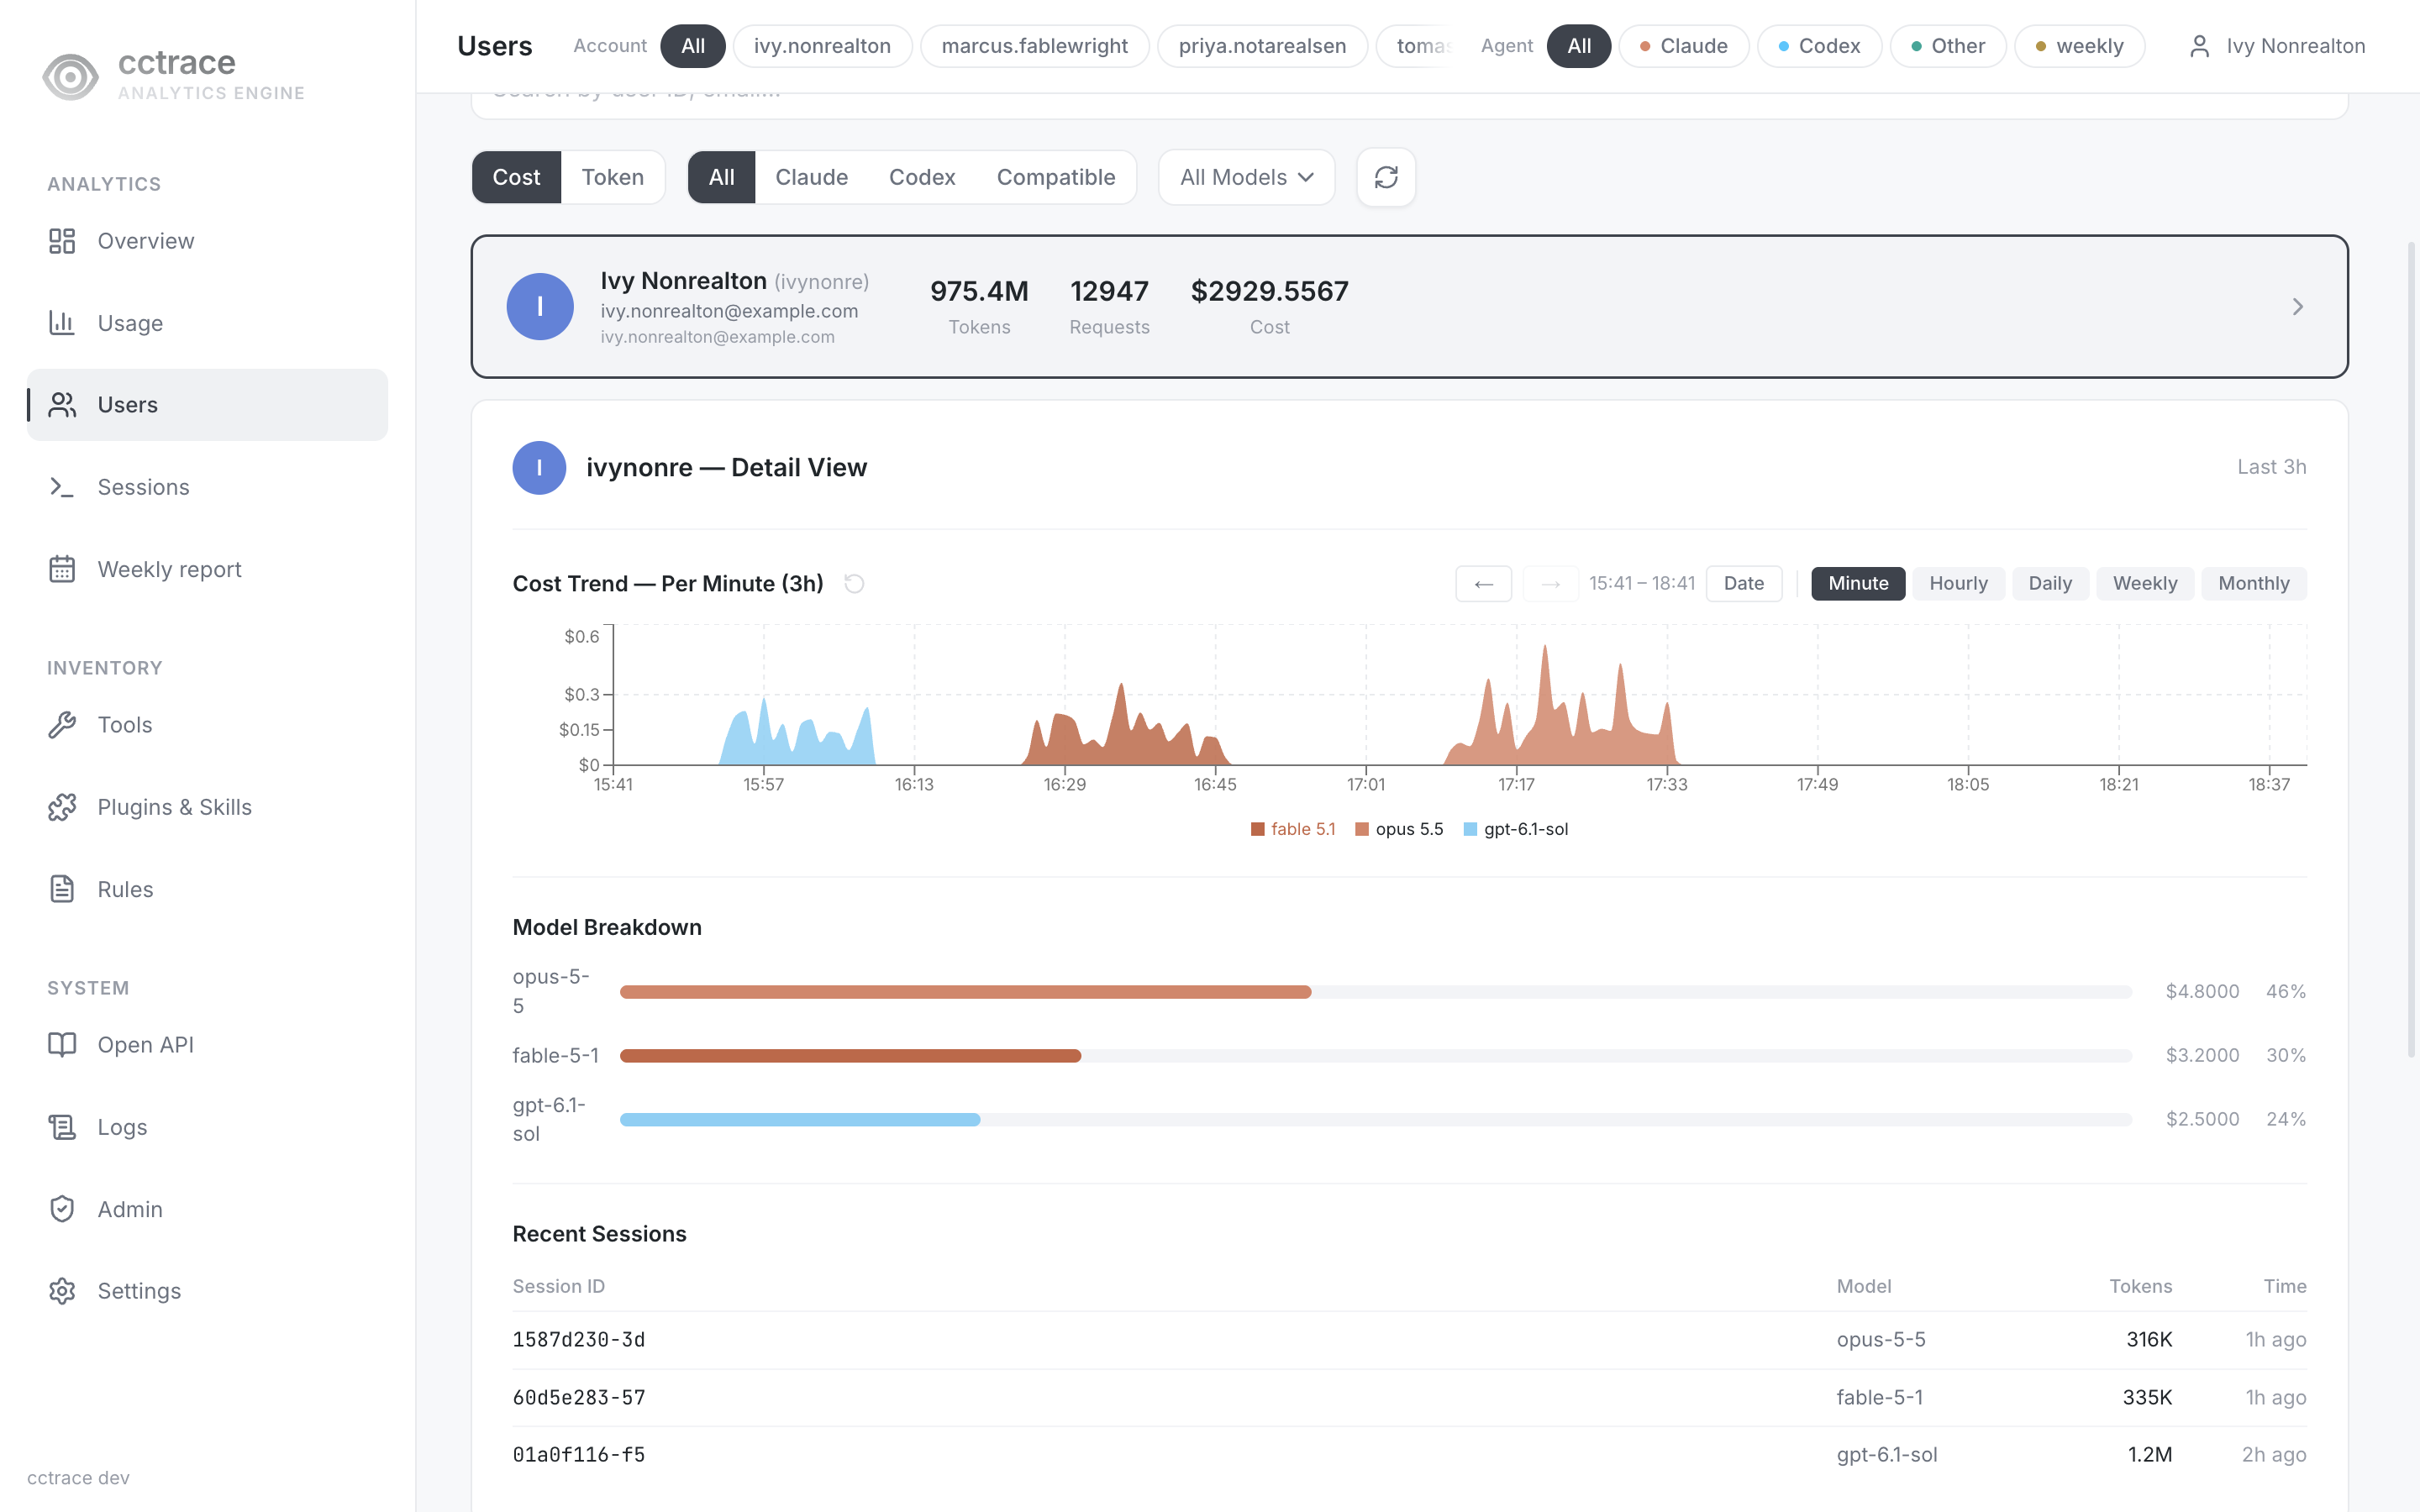Expand Ivy Nonrealton card with the chevron
2420x1512 pixels.
(2298, 307)
